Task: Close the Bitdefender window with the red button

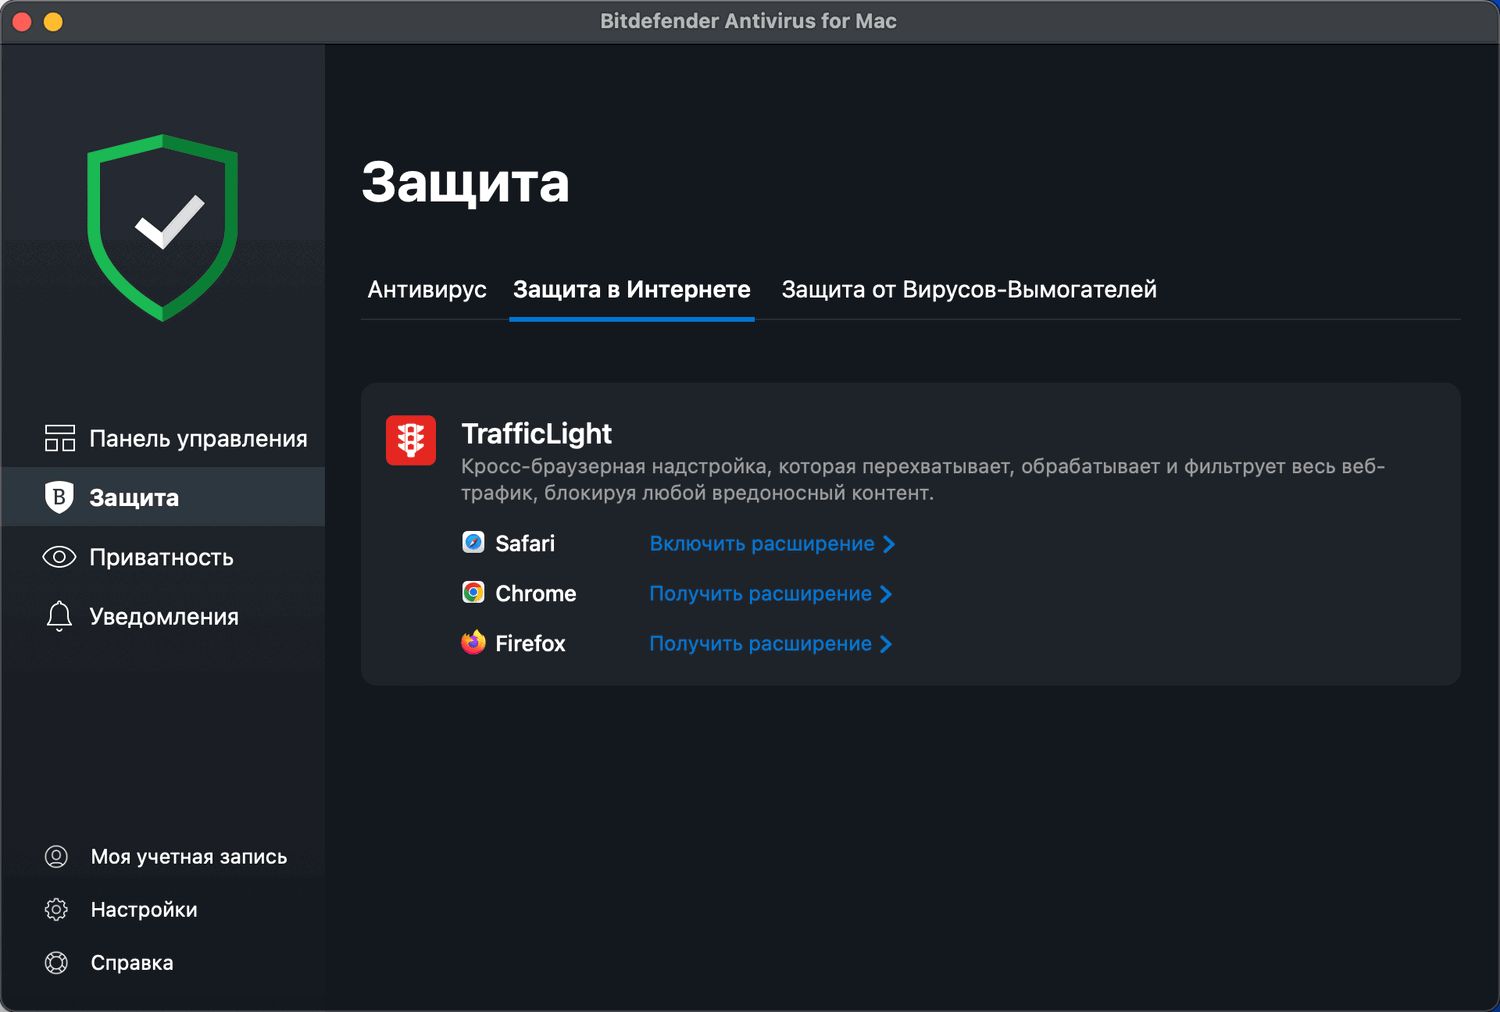Action: 22,21
